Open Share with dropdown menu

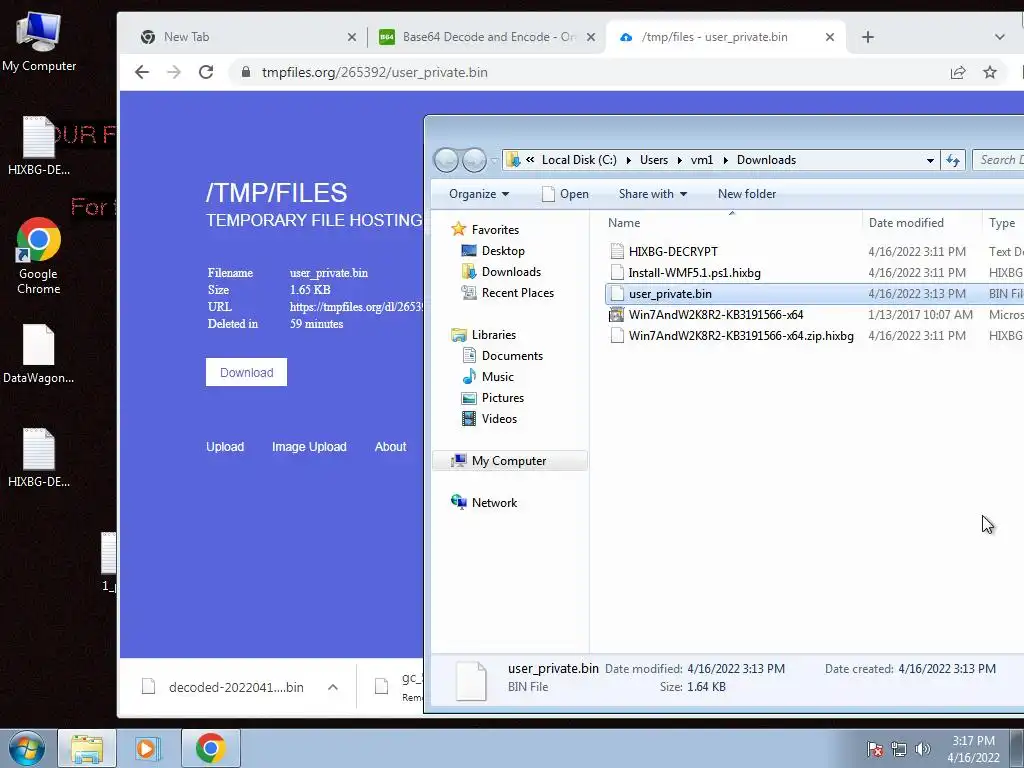click(653, 194)
